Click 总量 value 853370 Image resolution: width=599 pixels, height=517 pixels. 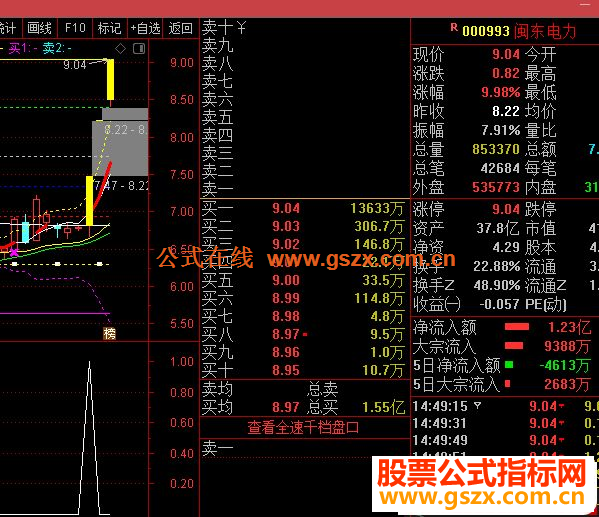pyautogui.click(x=496, y=149)
